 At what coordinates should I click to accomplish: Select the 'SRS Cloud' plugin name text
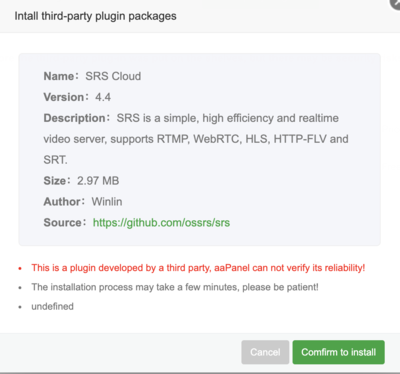point(113,76)
